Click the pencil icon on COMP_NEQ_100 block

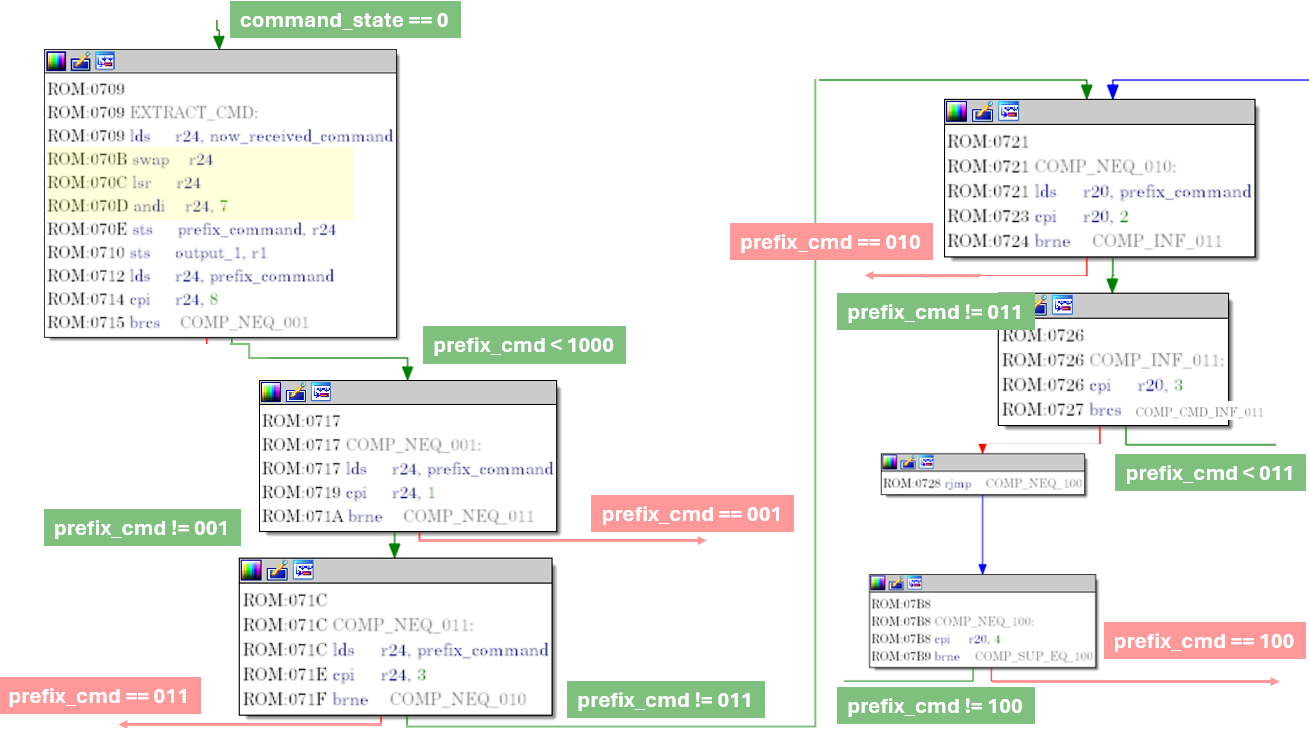(x=896, y=583)
